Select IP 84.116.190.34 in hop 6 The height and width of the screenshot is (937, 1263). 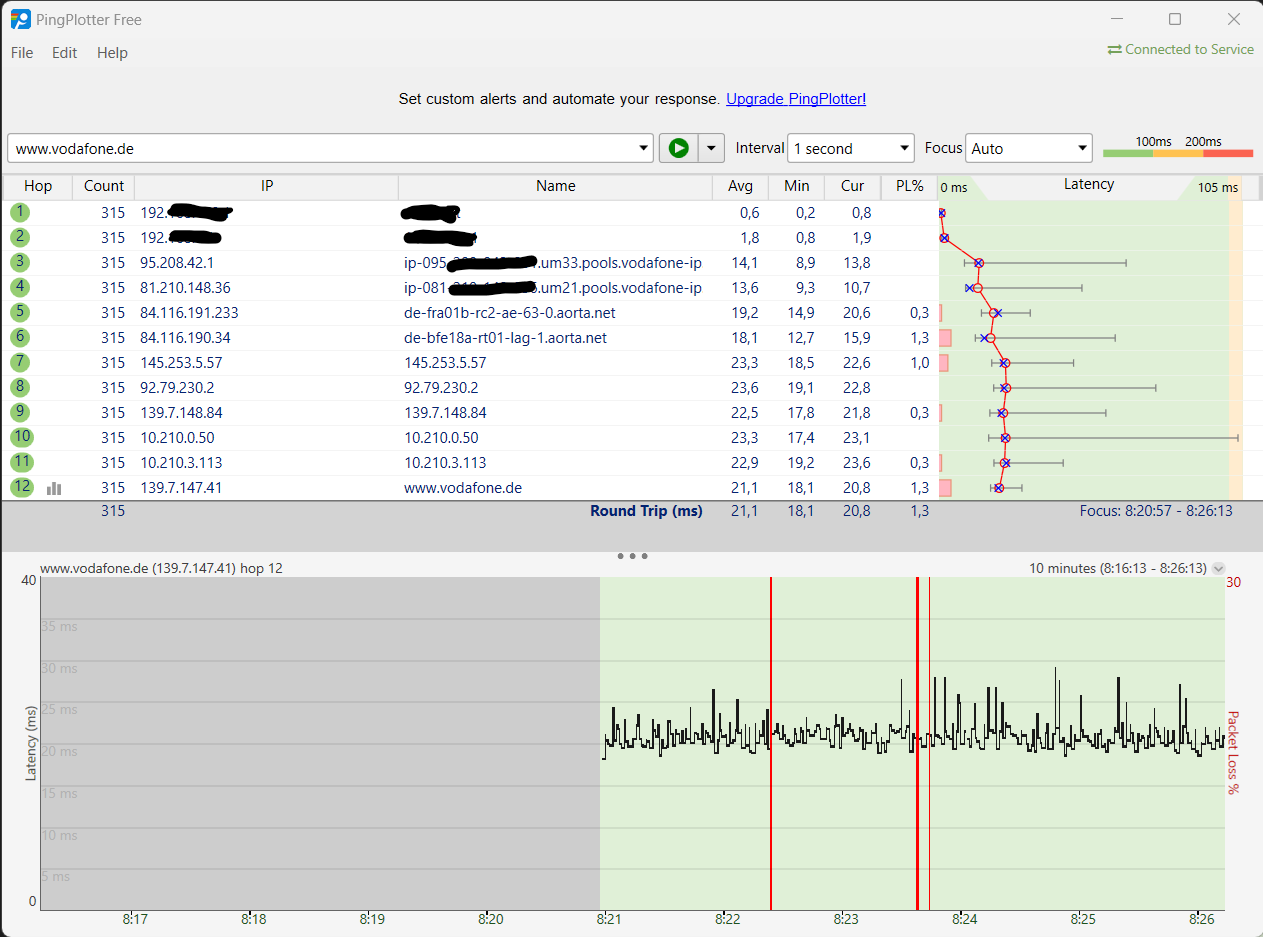click(185, 338)
